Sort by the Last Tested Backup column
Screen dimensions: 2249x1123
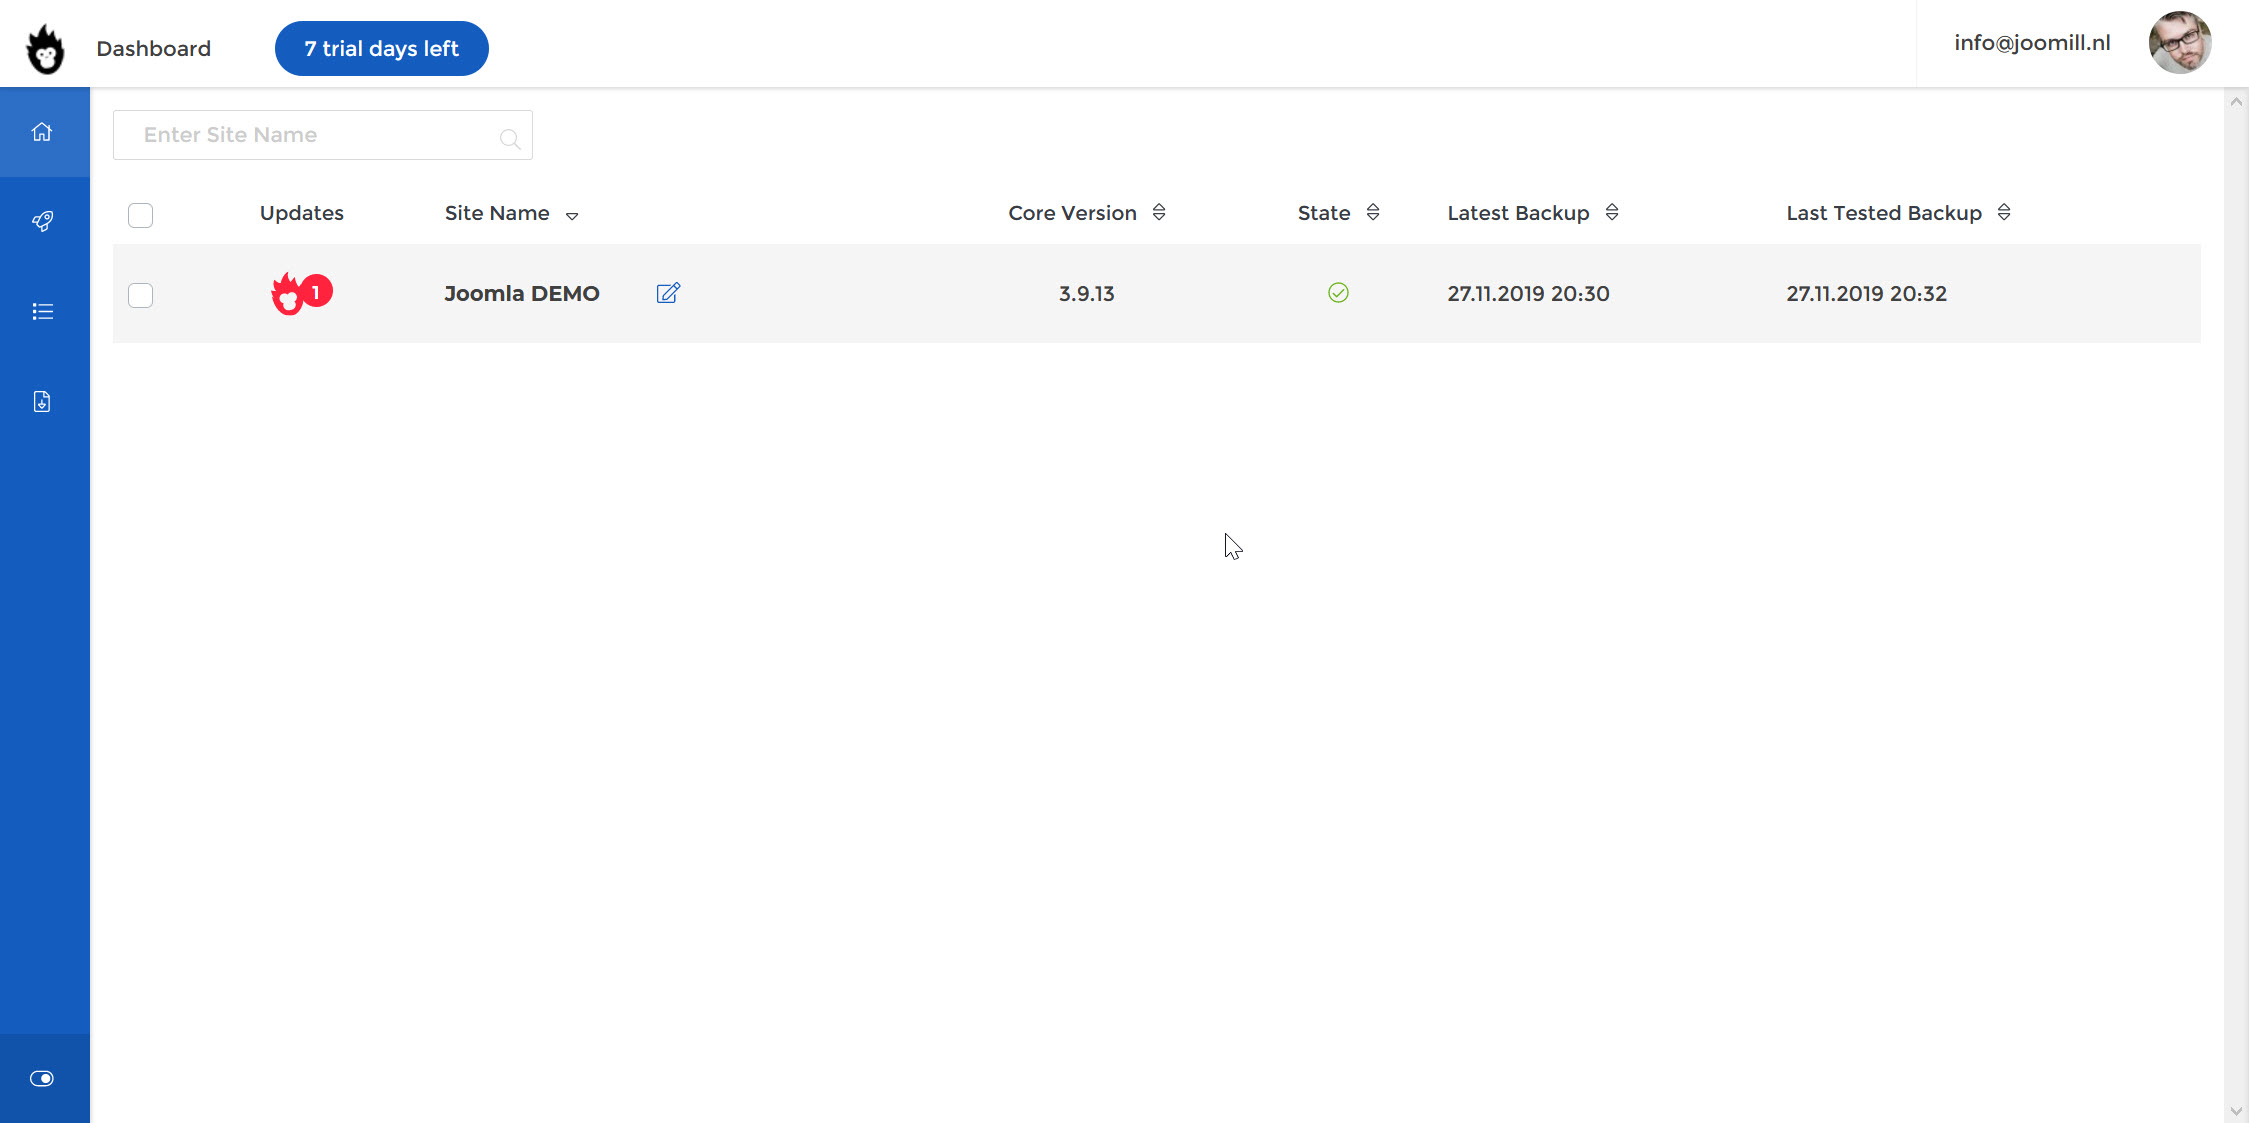click(2004, 212)
